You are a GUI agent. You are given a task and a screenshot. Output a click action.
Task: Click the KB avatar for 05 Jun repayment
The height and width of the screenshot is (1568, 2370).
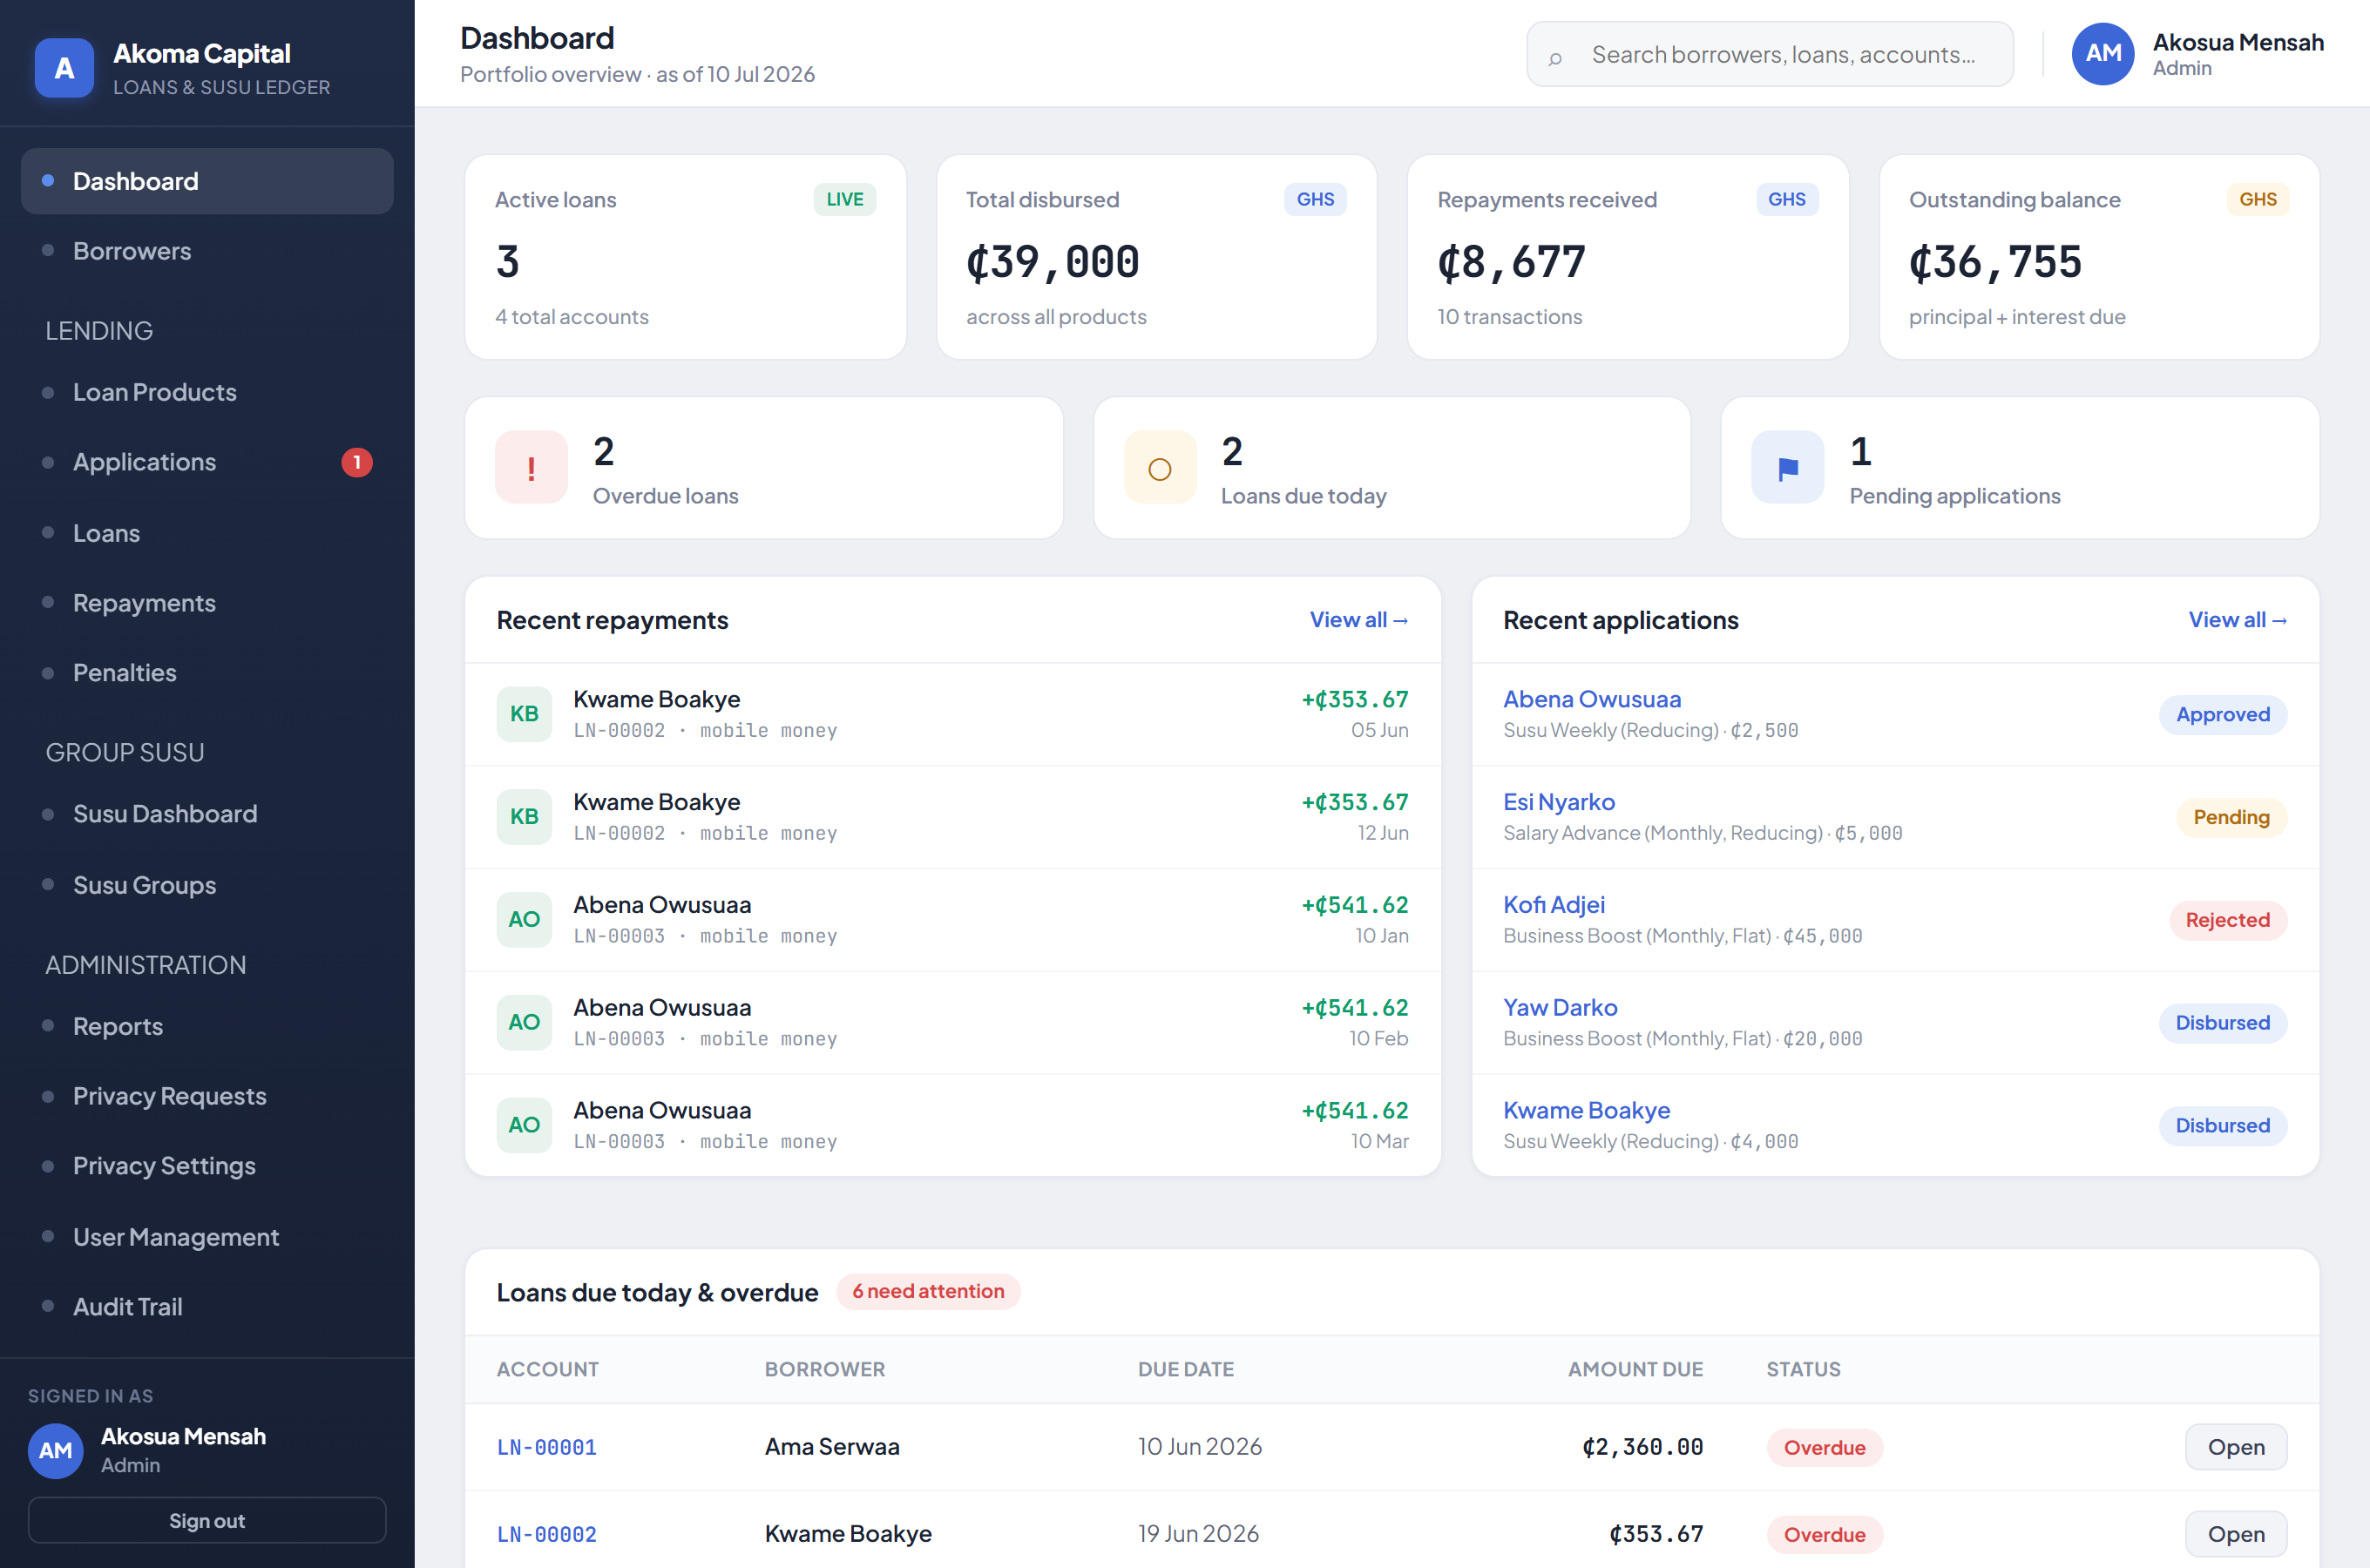click(524, 714)
